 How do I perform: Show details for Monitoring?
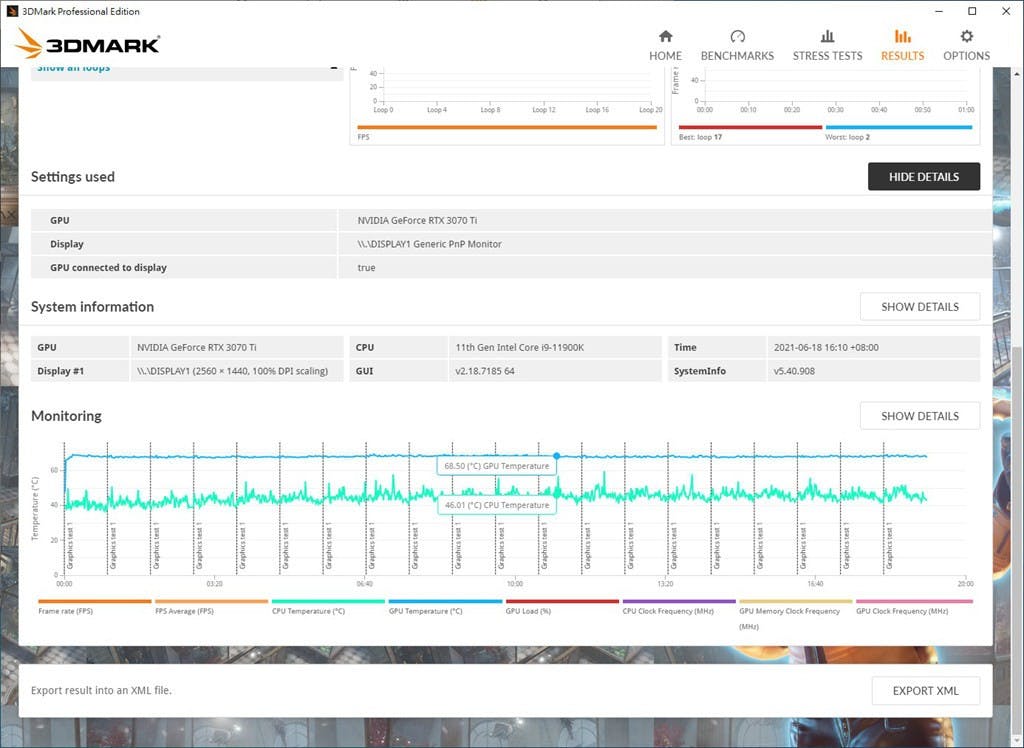[920, 415]
